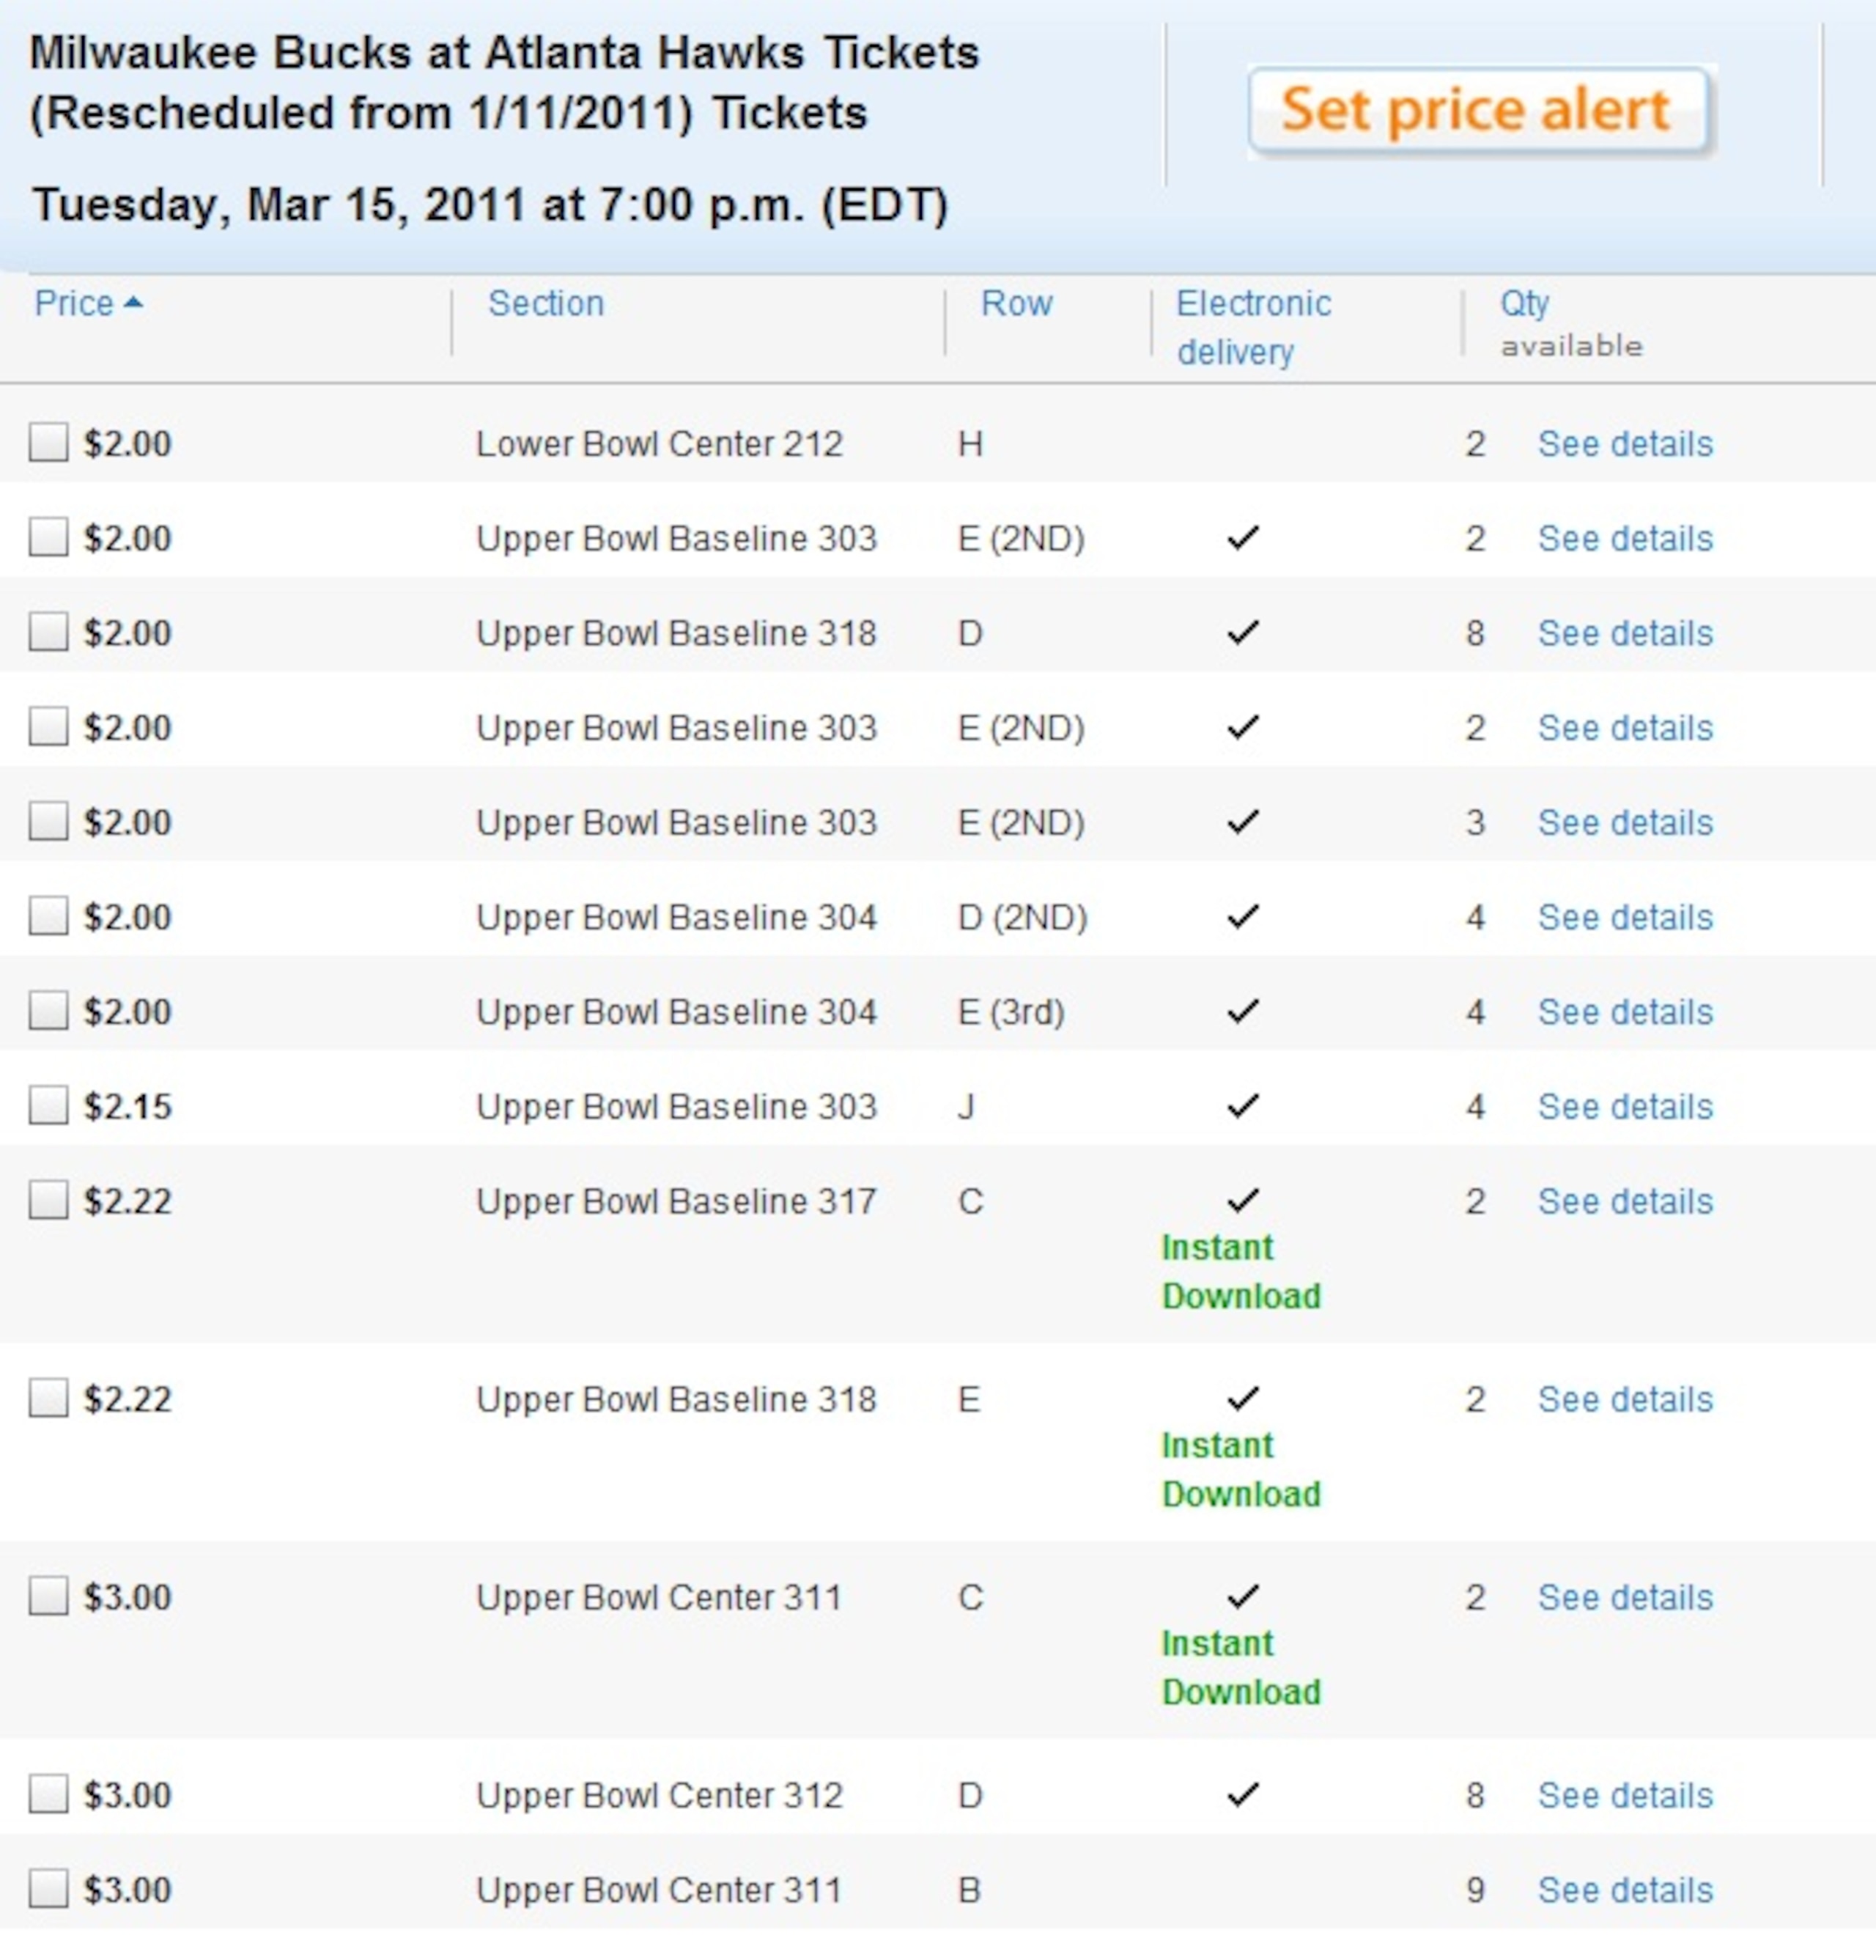Click the date "Tuesday, Mar 15, 2011" line
Screen dimensions: 1876x1960
(490, 205)
